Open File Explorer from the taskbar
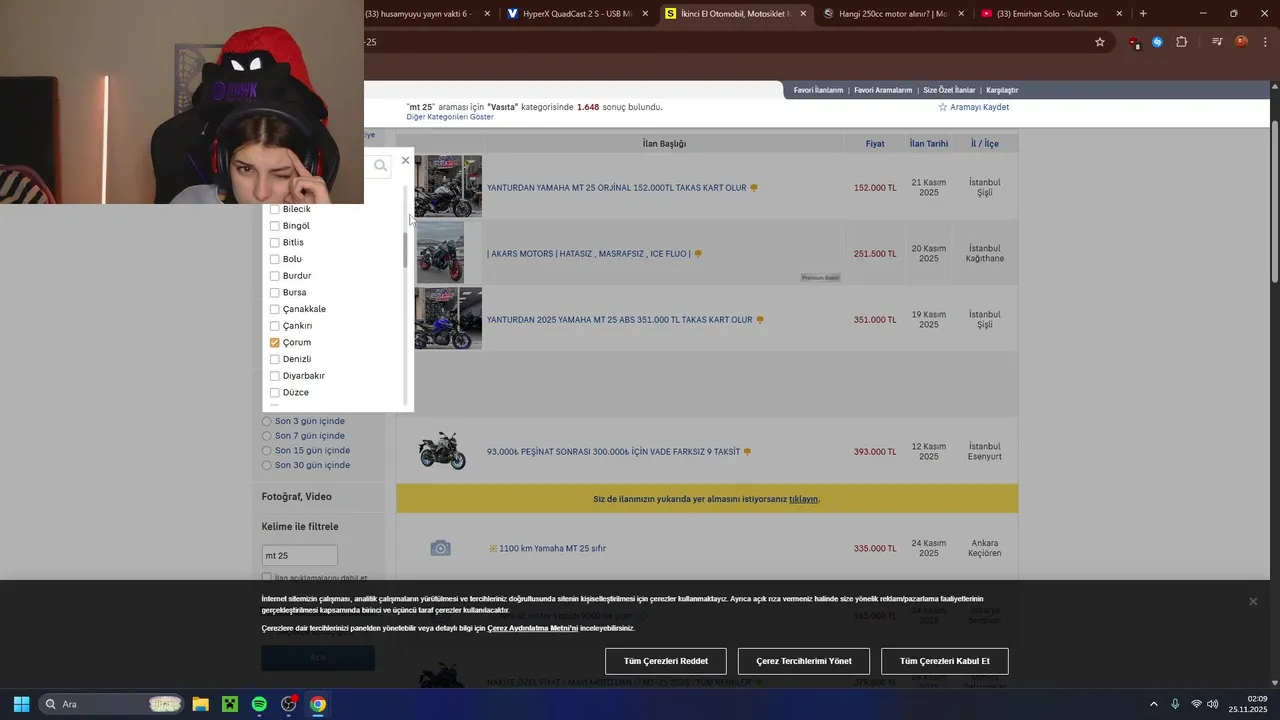Image resolution: width=1280 pixels, height=720 pixels. click(200, 704)
